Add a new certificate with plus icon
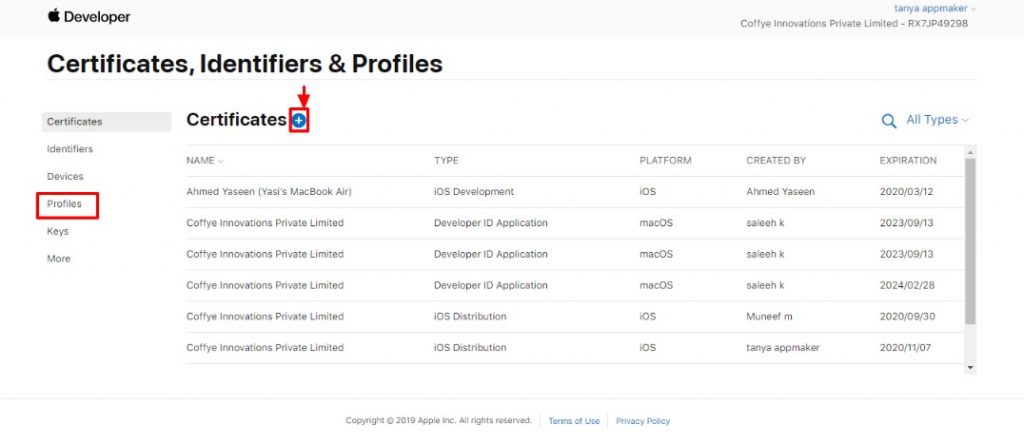Screen dimensions: 1024x444 [299, 120]
